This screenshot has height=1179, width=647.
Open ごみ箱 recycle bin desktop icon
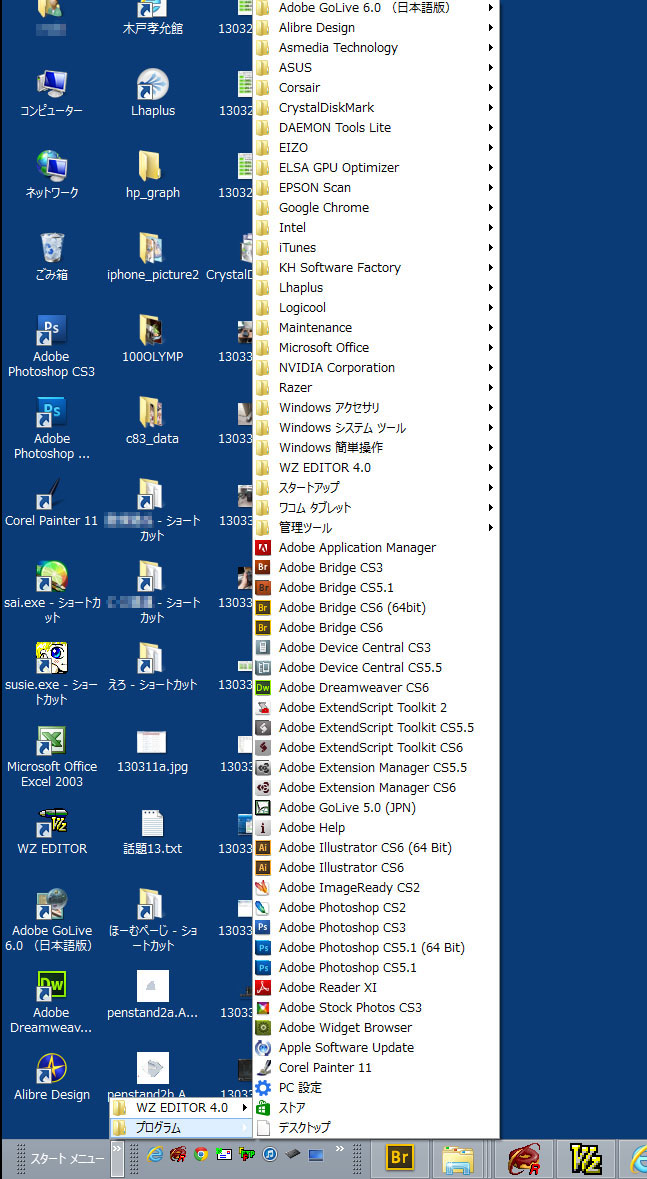pos(51,256)
